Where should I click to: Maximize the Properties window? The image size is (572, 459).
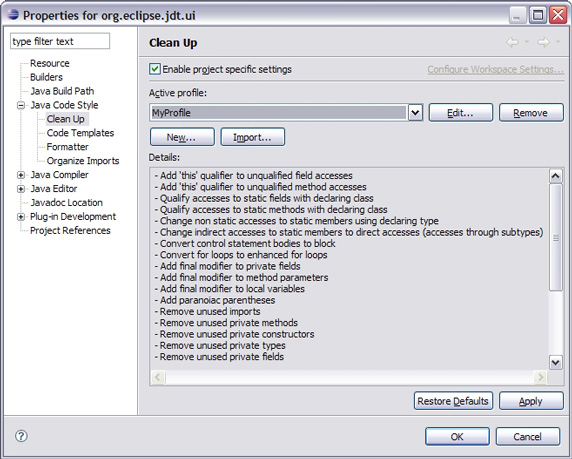click(x=538, y=15)
